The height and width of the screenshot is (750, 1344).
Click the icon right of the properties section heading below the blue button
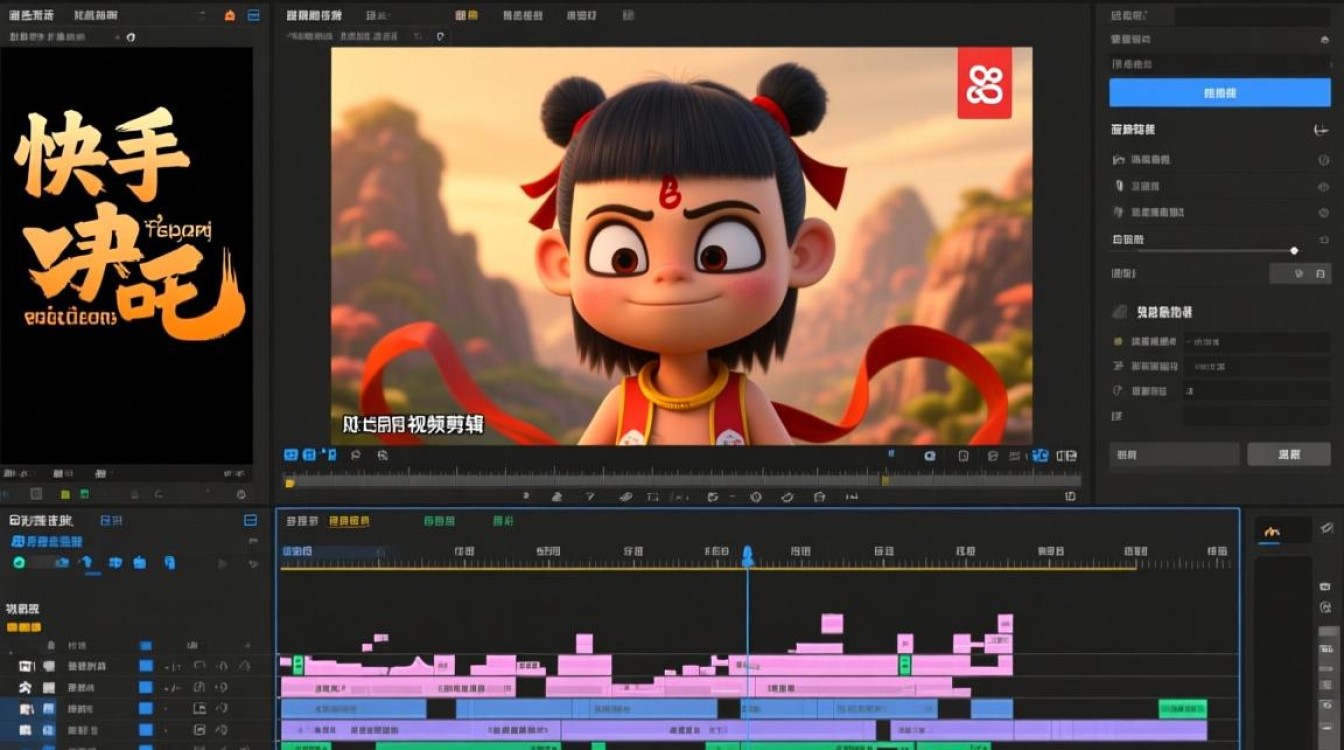coord(1319,130)
